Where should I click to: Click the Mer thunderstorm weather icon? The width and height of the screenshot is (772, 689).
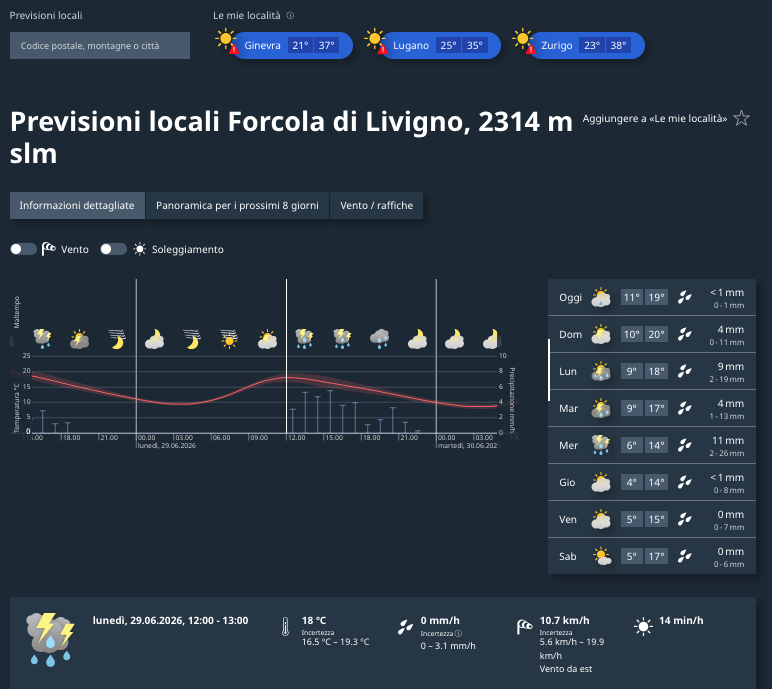point(601,445)
